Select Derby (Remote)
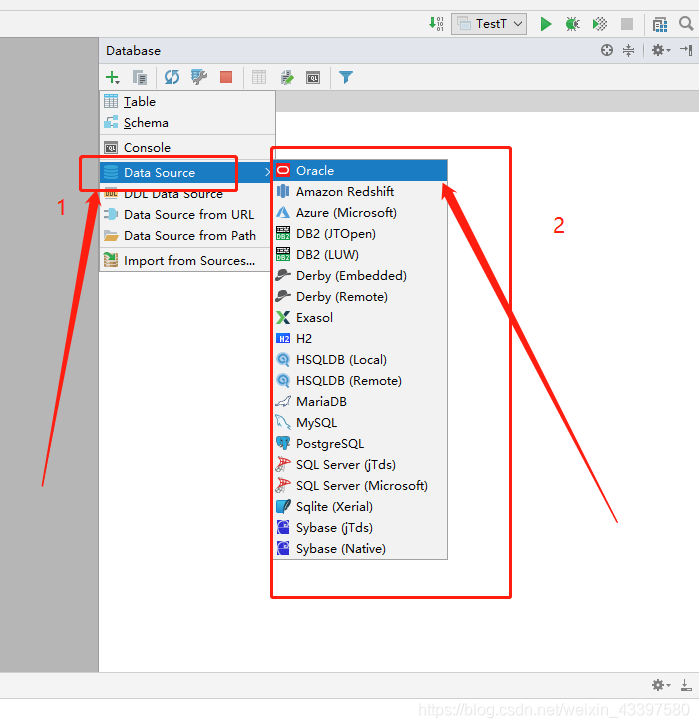 pos(361,297)
